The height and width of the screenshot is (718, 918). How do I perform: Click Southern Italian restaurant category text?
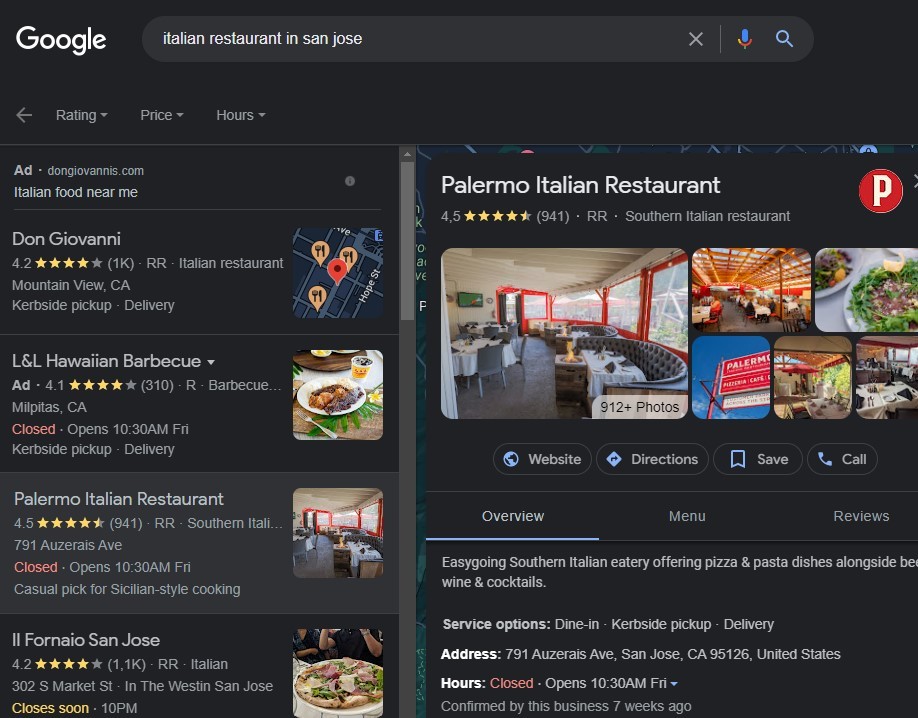coord(707,216)
